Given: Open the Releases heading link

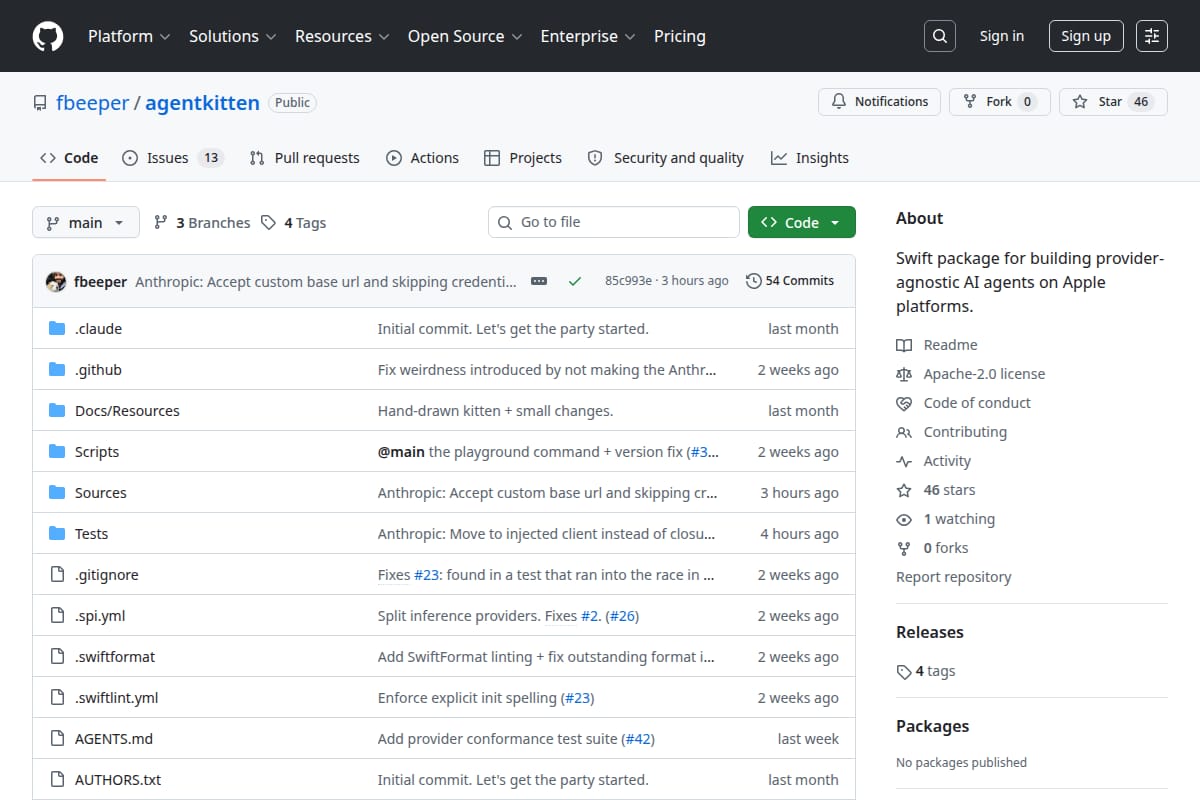Looking at the screenshot, I should coord(930,632).
